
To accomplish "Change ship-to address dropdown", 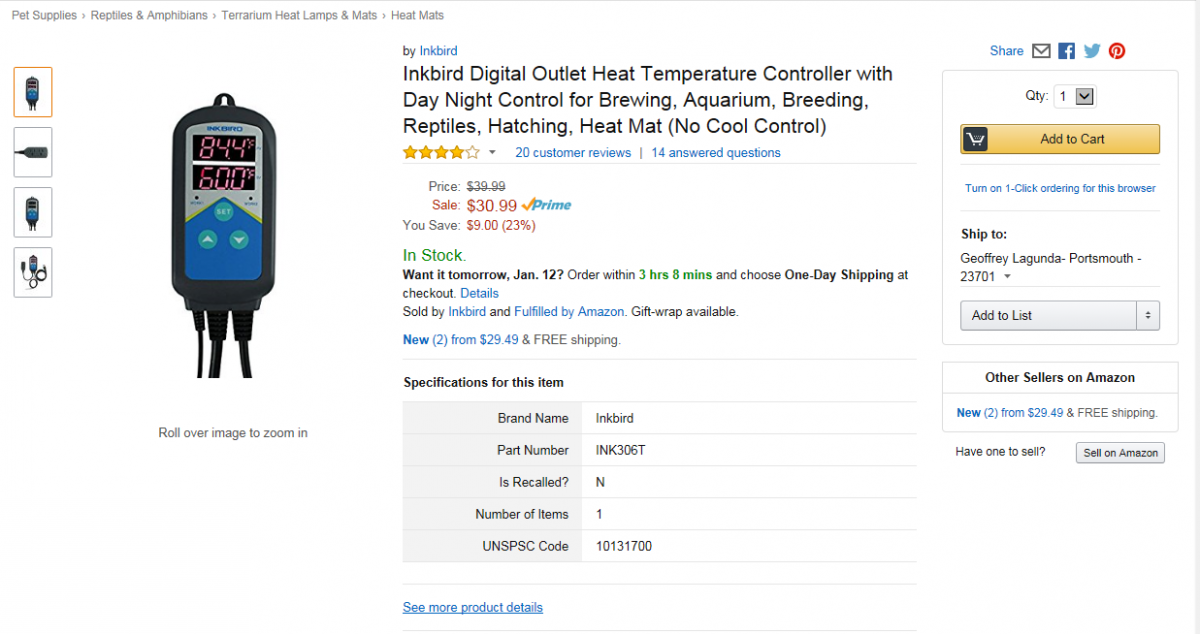I will coord(1008,277).
